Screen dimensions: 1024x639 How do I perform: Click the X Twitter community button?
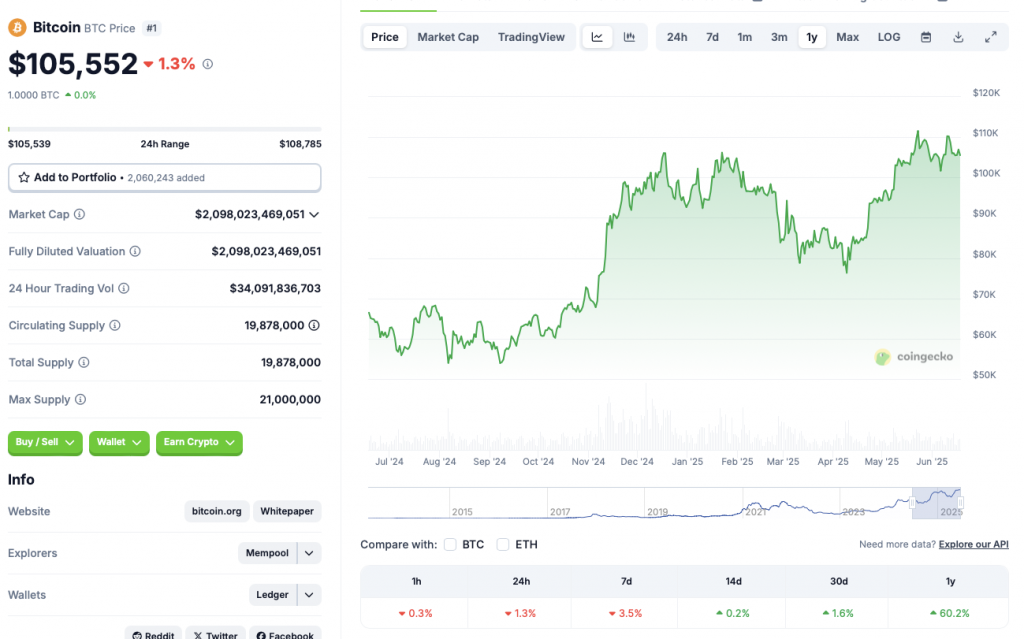[x=216, y=634]
